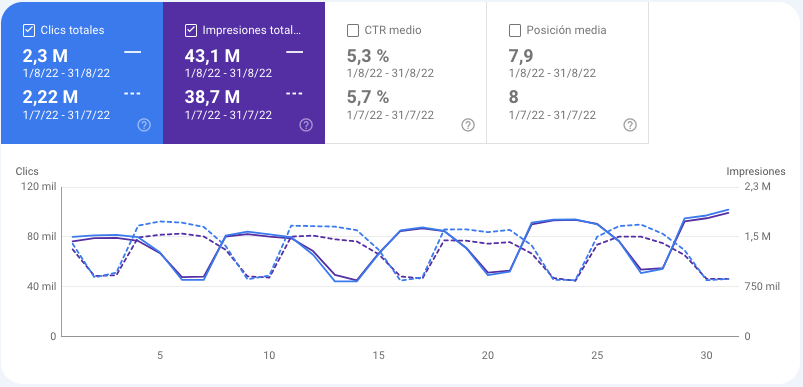The width and height of the screenshot is (803, 387).
Task: Click the 80 mil axis label
Action: pyautogui.click(x=40, y=236)
